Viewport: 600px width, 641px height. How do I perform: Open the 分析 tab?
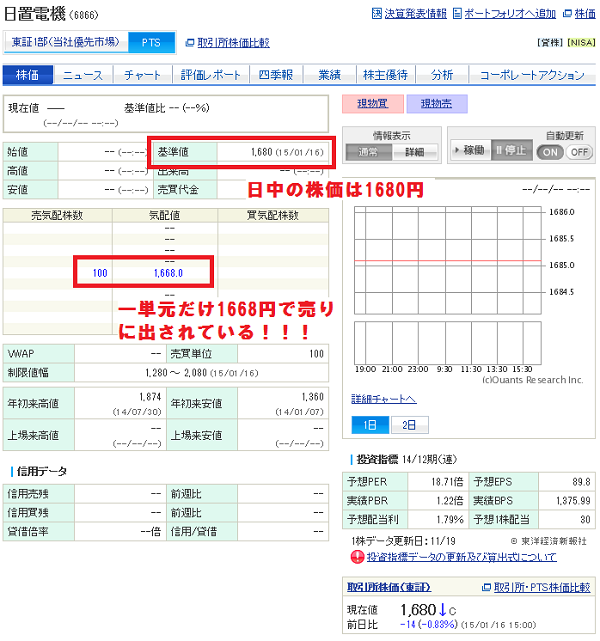(442, 75)
